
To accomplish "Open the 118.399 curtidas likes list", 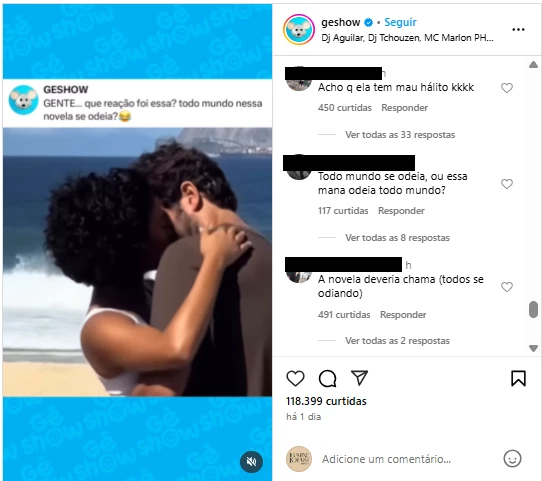I will 326,401.
